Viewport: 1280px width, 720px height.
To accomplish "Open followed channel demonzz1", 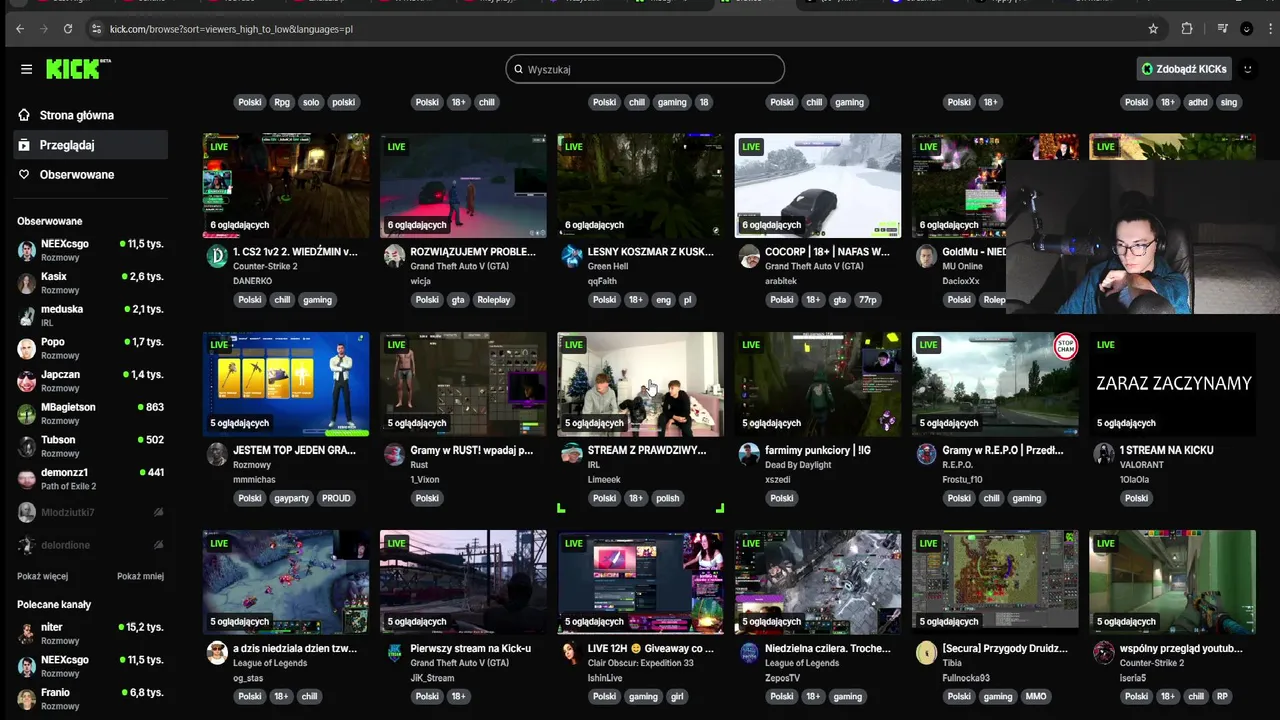I will 90,479.
